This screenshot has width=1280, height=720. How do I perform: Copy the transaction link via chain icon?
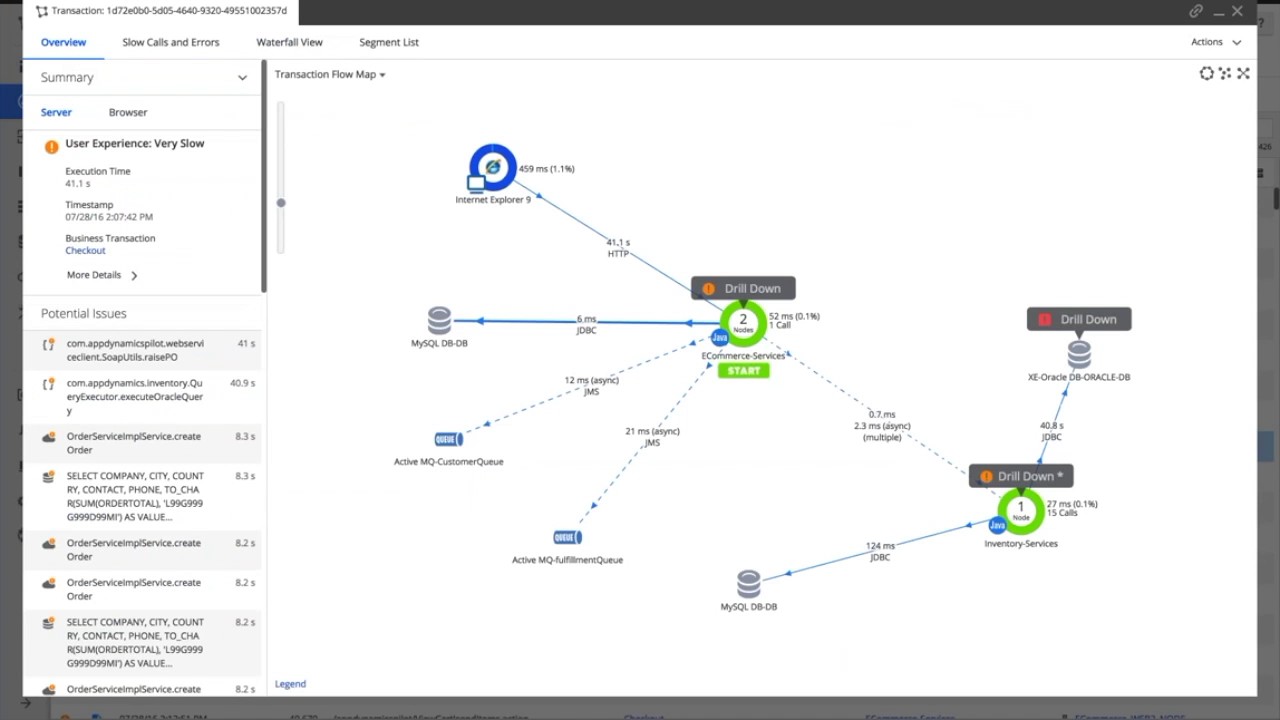coord(1196,11)
